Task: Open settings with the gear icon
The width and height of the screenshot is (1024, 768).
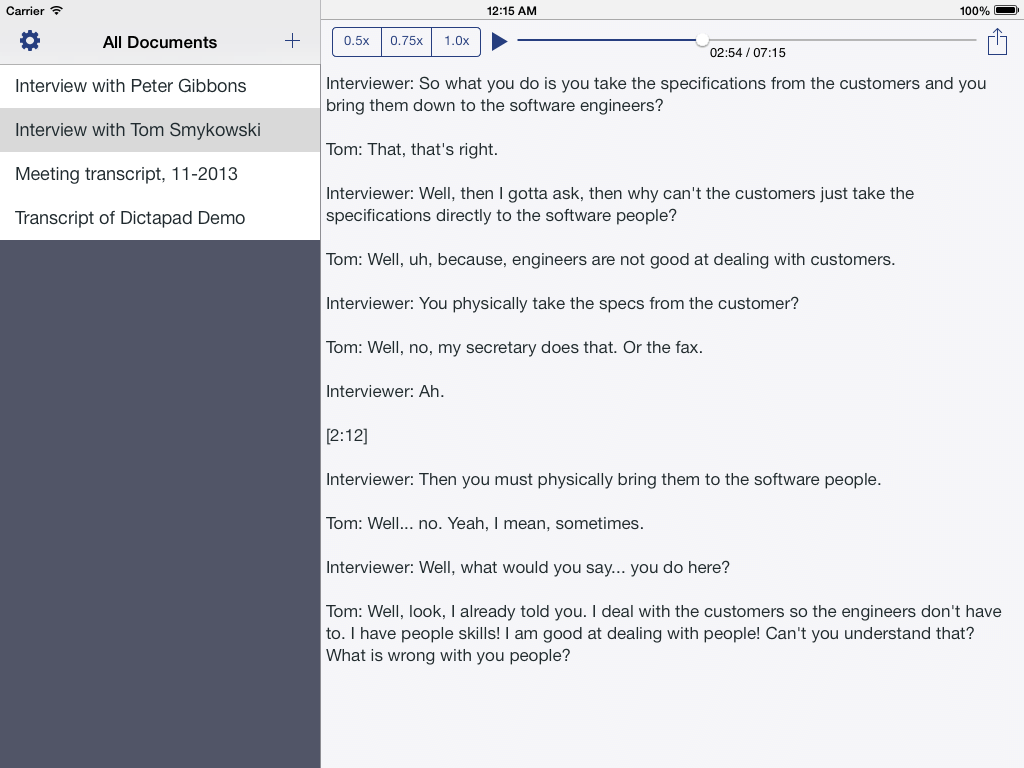Action: pyautogui.click(x=29, y=41)
